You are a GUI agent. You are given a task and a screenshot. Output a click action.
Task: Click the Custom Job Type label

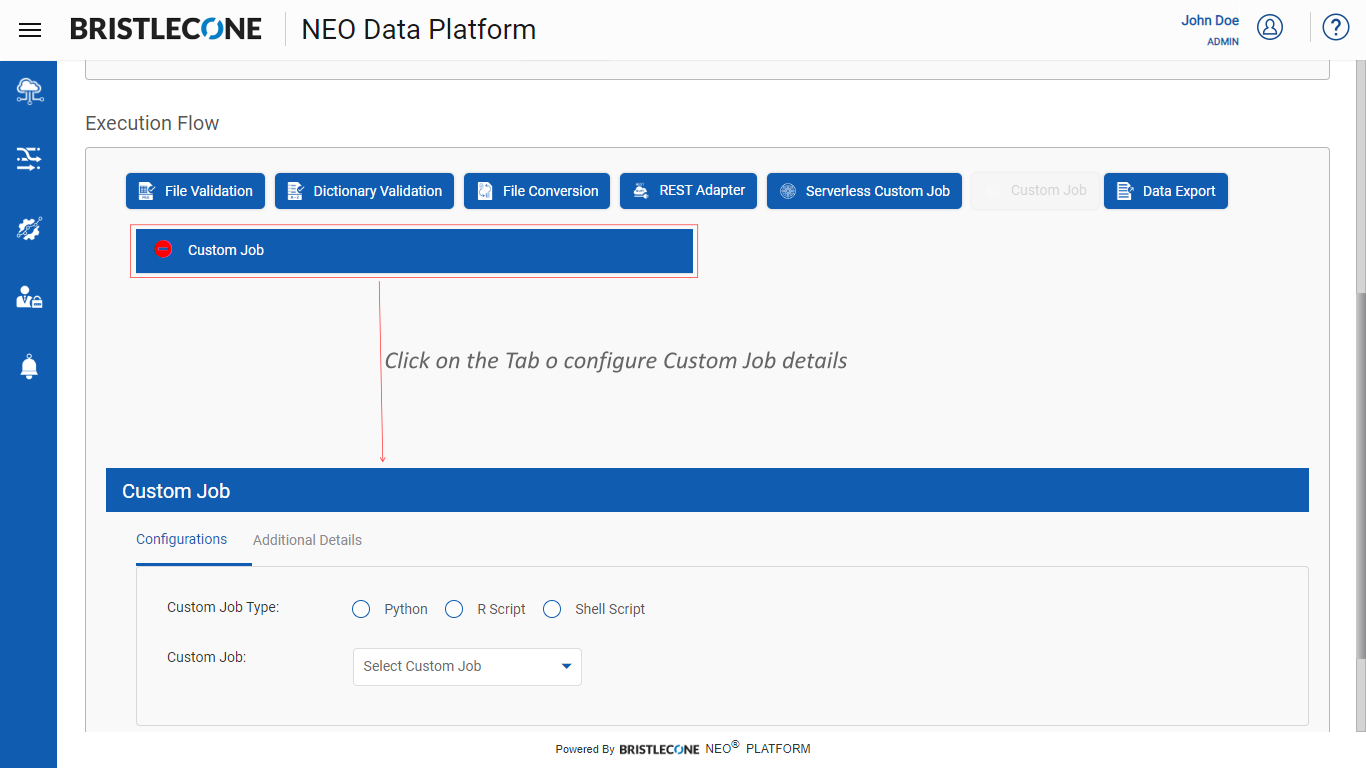[223, 607]
